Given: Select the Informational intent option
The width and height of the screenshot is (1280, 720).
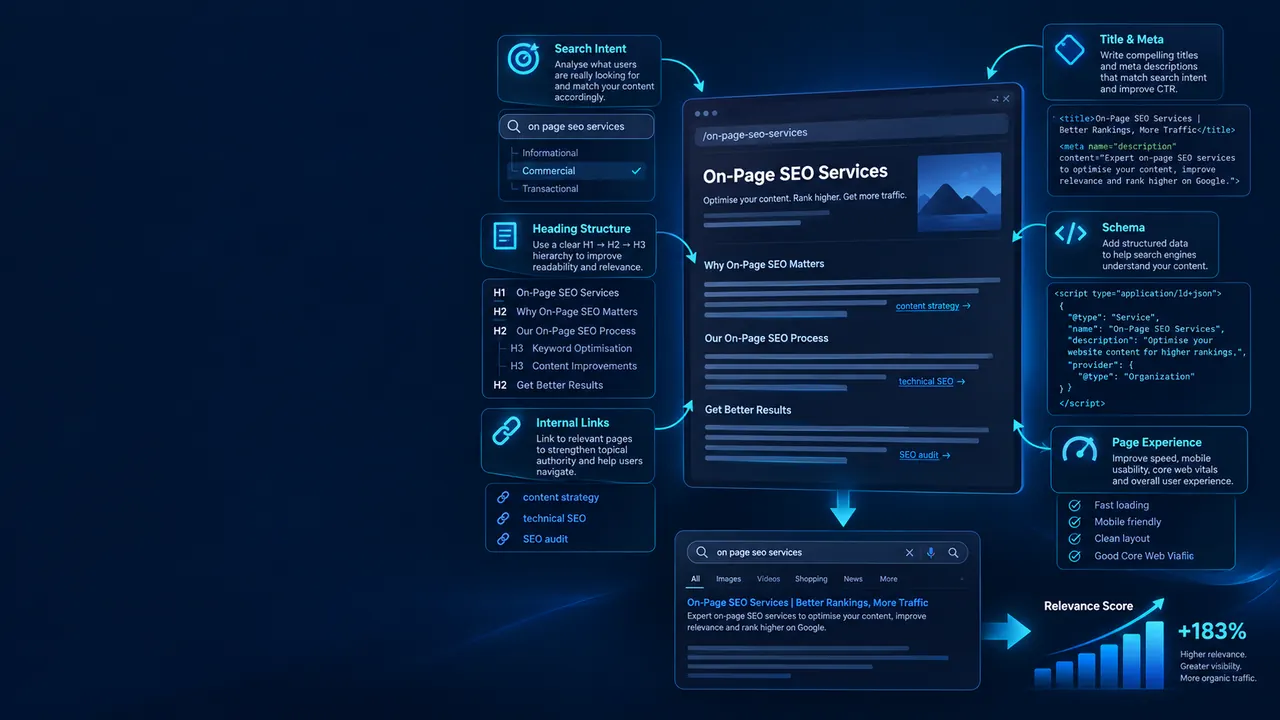Looking at the screenshot, I should point(550,153).
